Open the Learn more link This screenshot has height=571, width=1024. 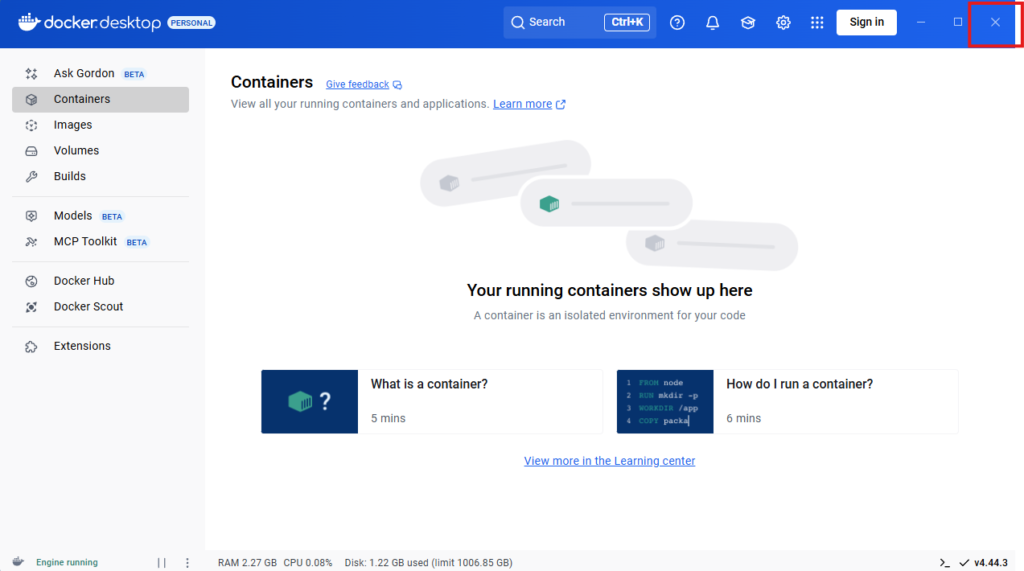(x=522, y=104)
